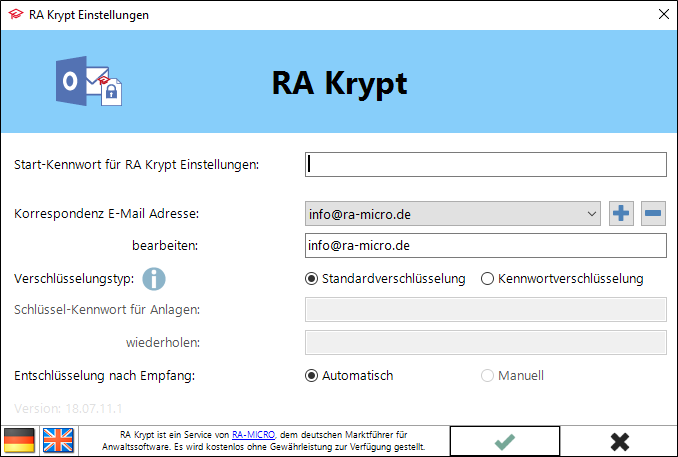
Task: Switch language with the UK flag
Action: click(x=57, y=441)
